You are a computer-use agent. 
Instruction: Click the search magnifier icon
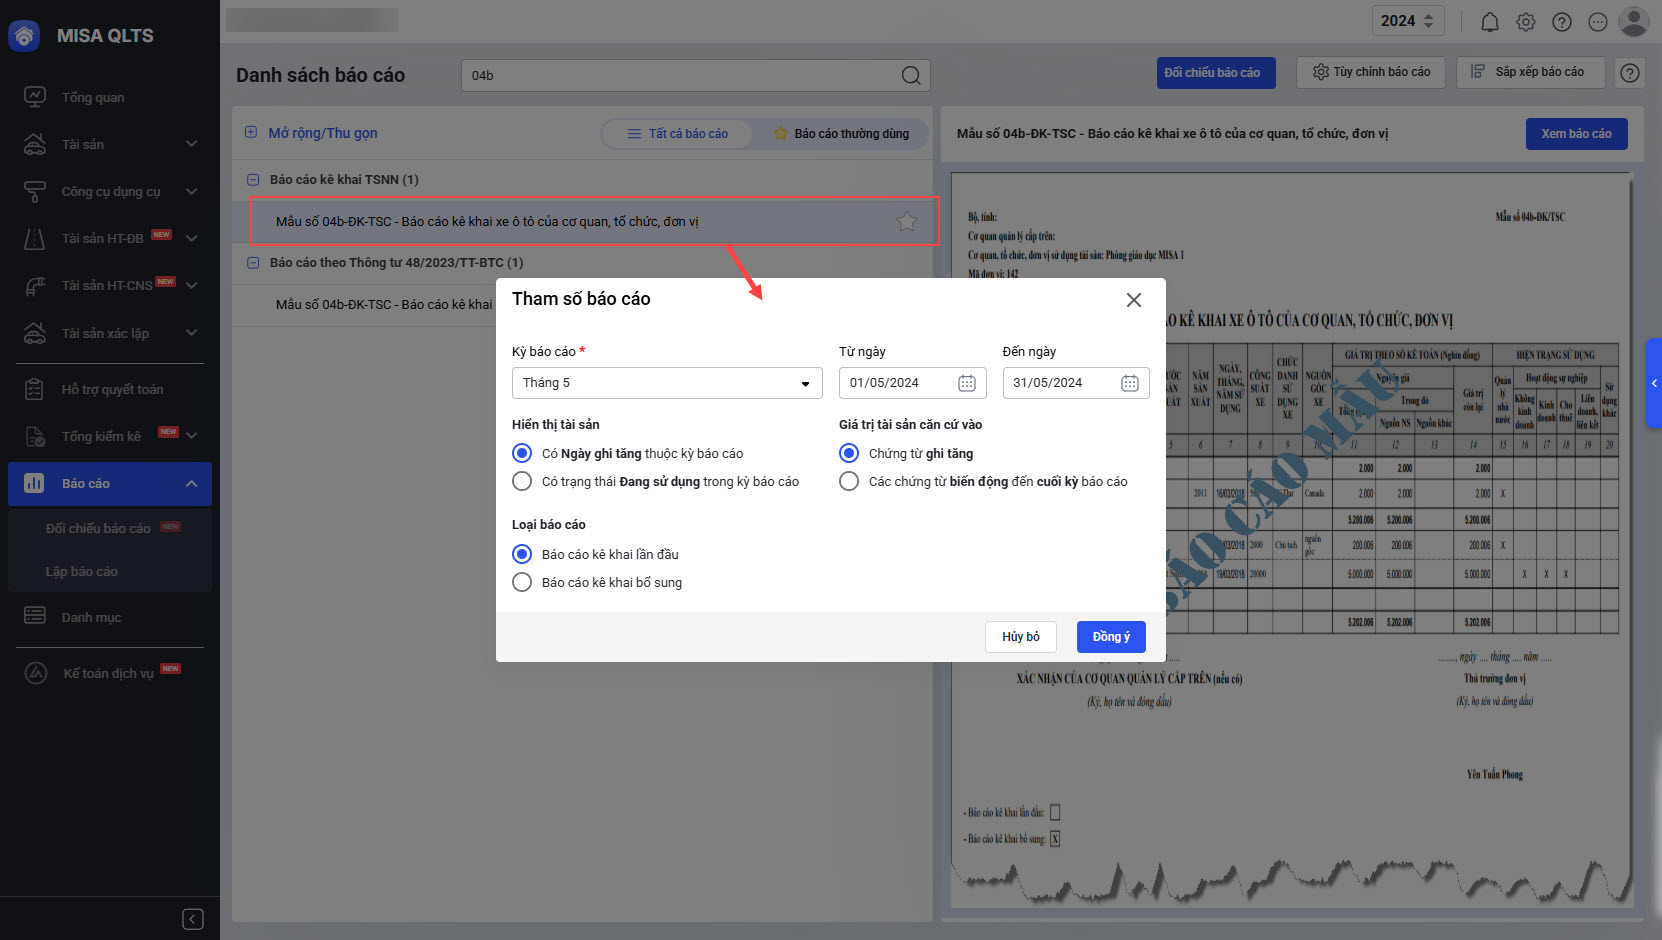pyautogui.click(x=910, y=76)
